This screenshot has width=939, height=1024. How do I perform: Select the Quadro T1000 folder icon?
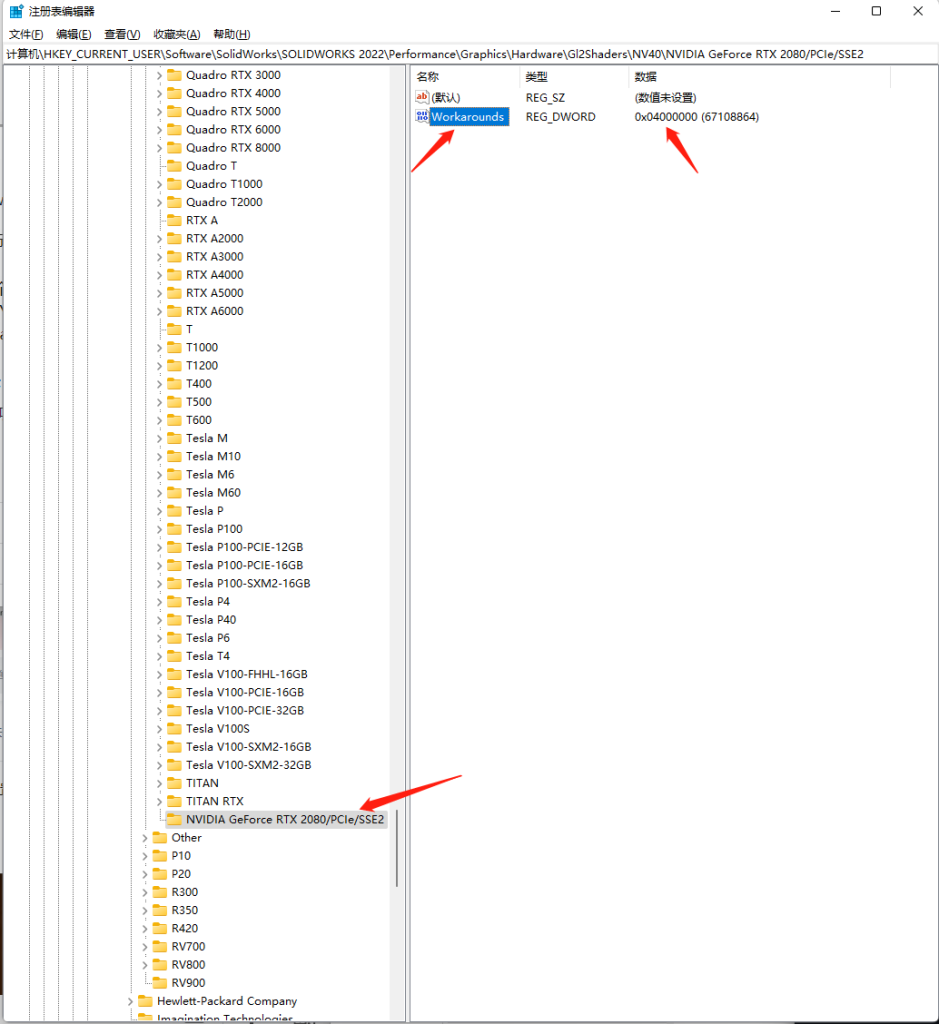174,184
